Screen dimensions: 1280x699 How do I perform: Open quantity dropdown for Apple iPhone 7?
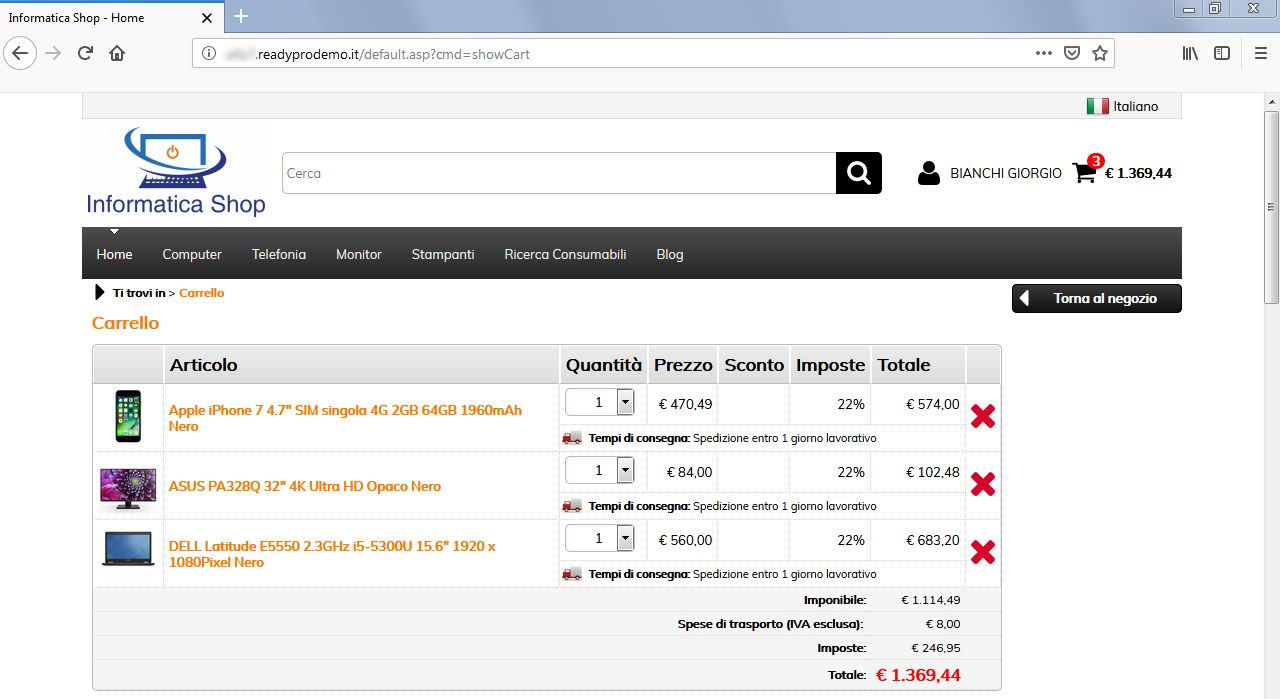tap(625, 402)
